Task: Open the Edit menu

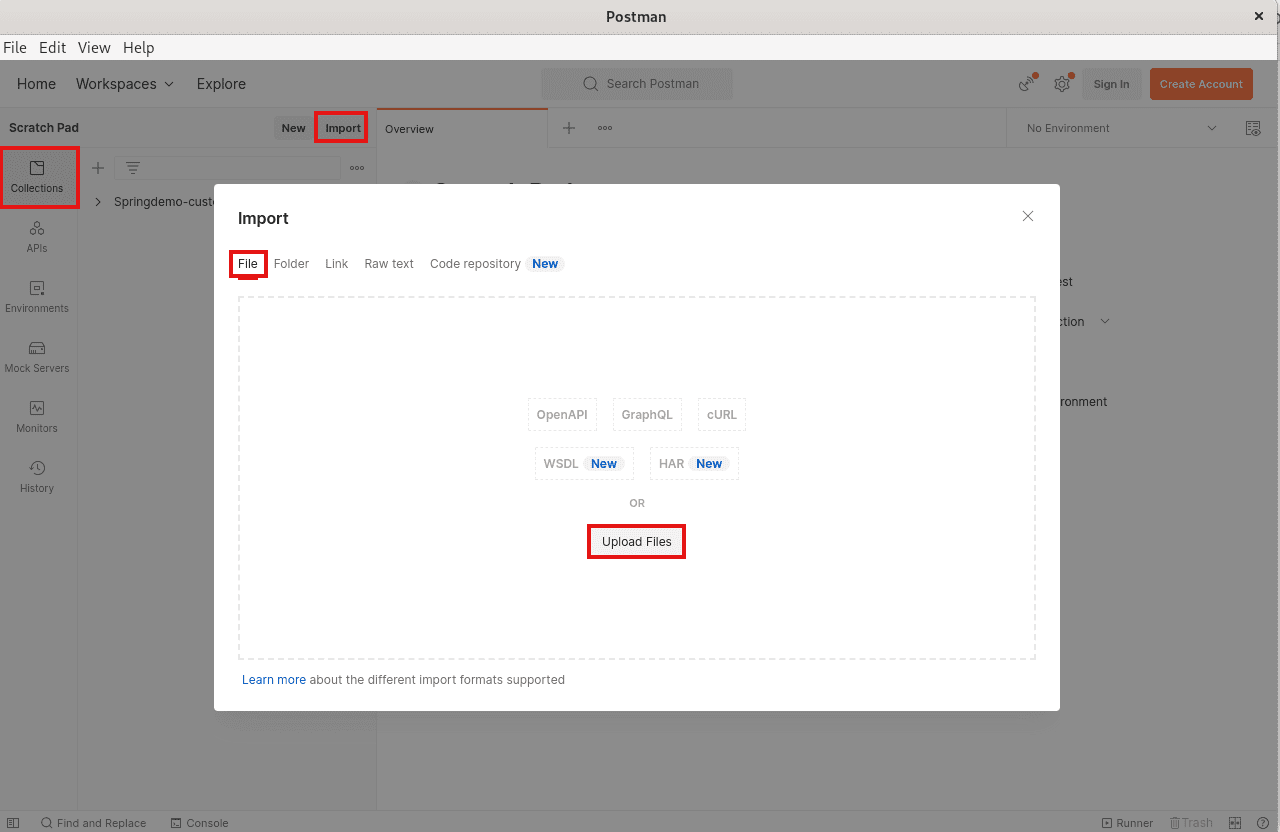Action: (52, 47)
